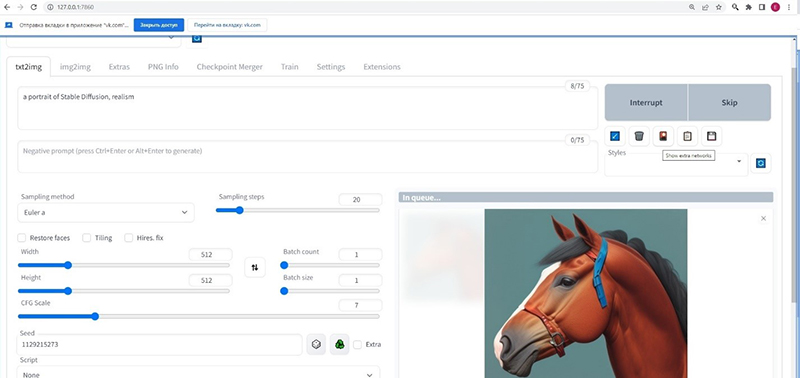Click the Interrupt button
The width and height of the screenshot is (800, 378).
[646, 103]
